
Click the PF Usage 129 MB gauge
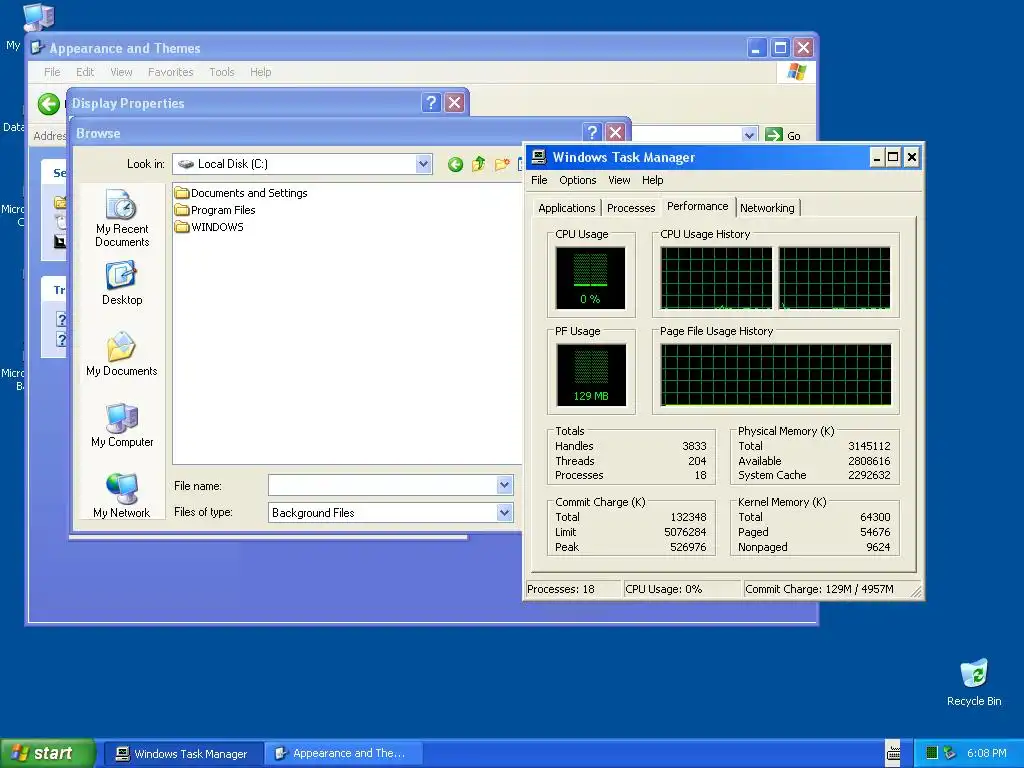tap(591, 375)
